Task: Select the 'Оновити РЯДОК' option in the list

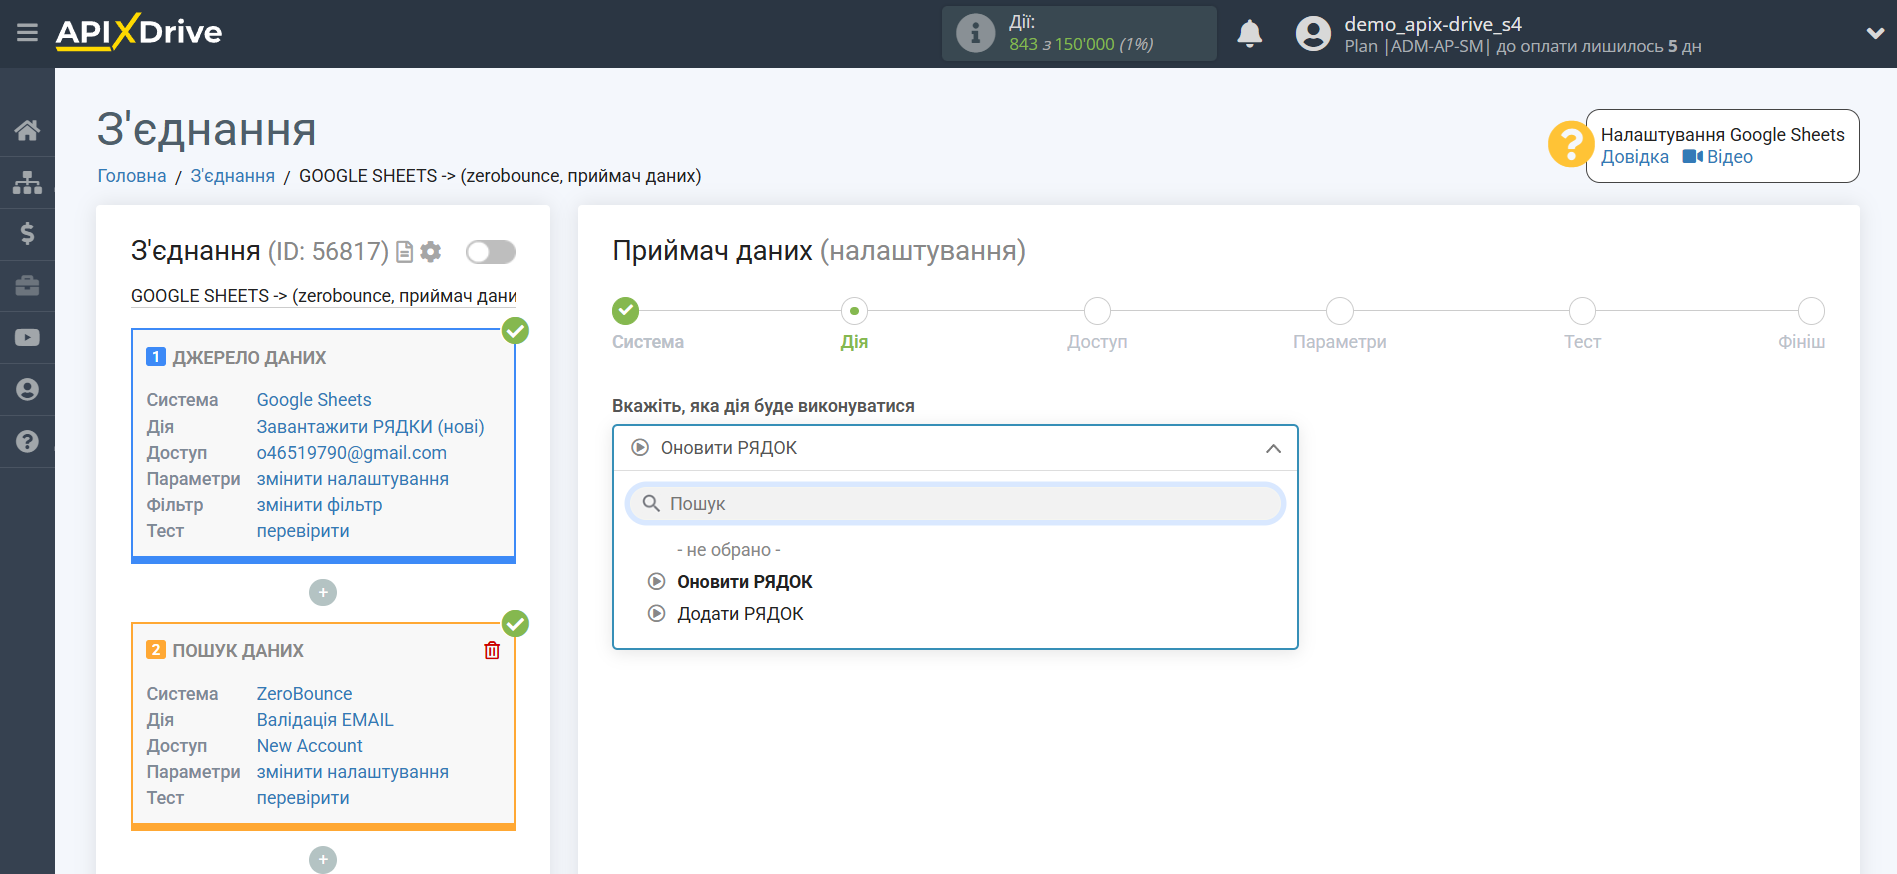Action: pos(744,582)
